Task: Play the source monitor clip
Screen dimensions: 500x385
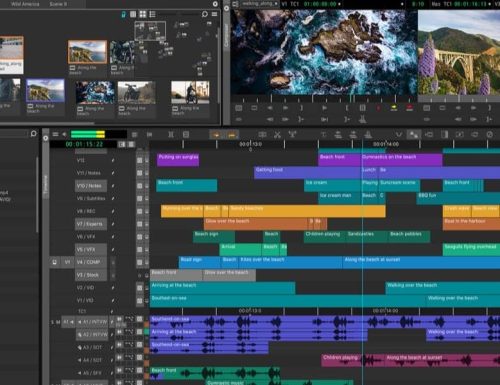Action: click(x=324, y=108)
